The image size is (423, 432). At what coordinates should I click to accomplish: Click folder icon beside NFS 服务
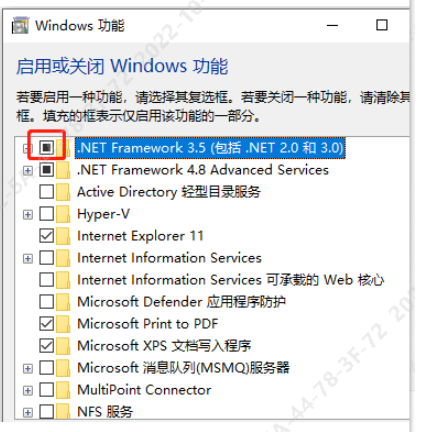[x=63, y=411]
